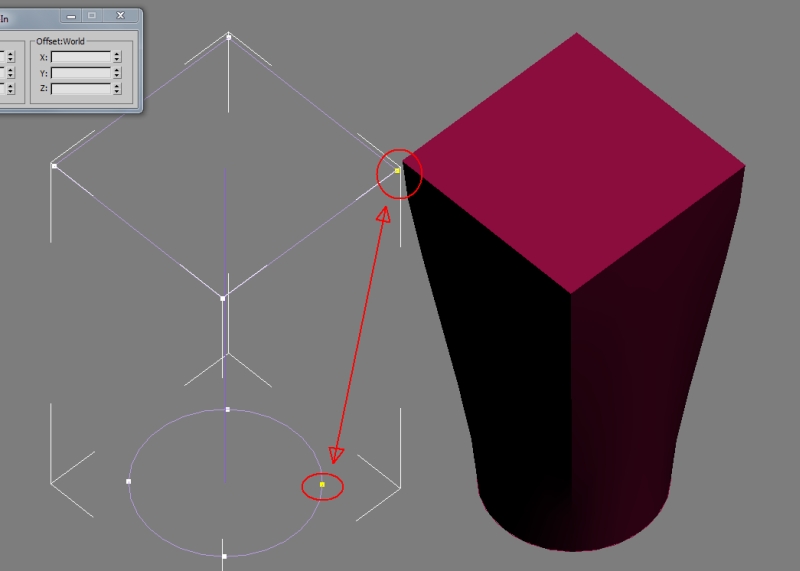Select the magenta lofted 3D object
Image resolution: width=800 pixels, height=571 pixels.
click(x=574, y=292)
